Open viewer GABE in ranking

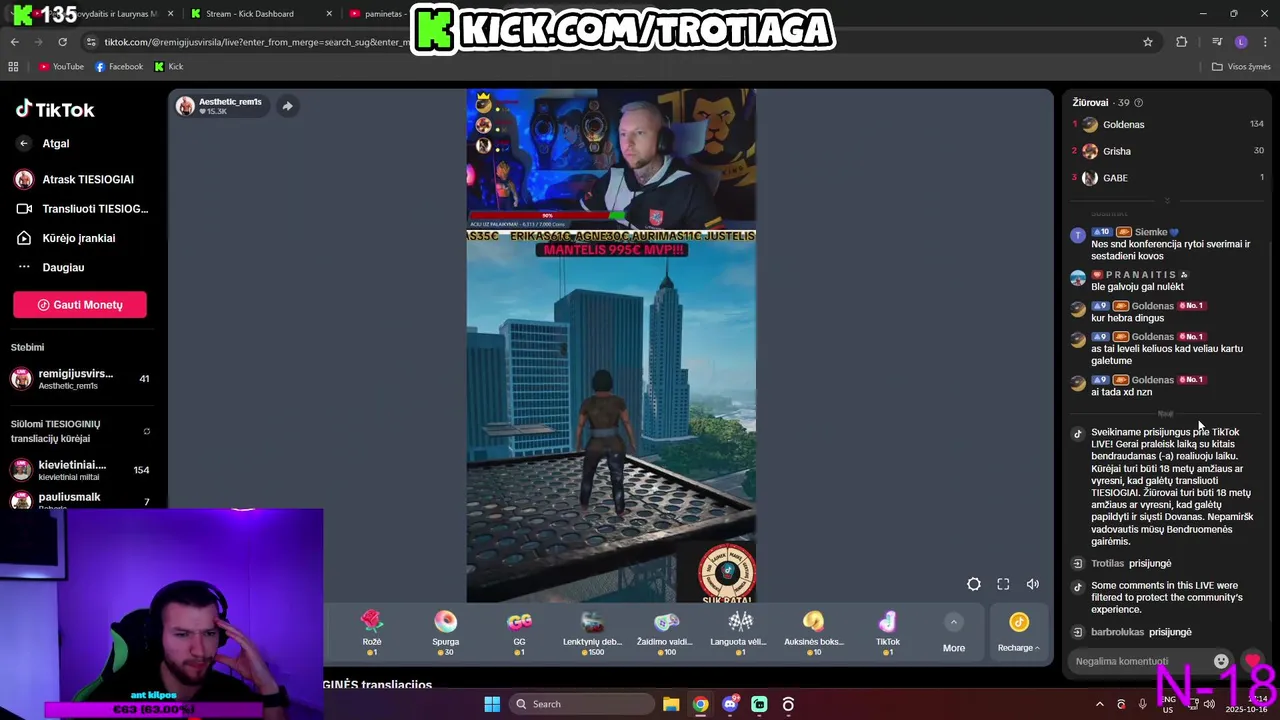point(1167,178)
